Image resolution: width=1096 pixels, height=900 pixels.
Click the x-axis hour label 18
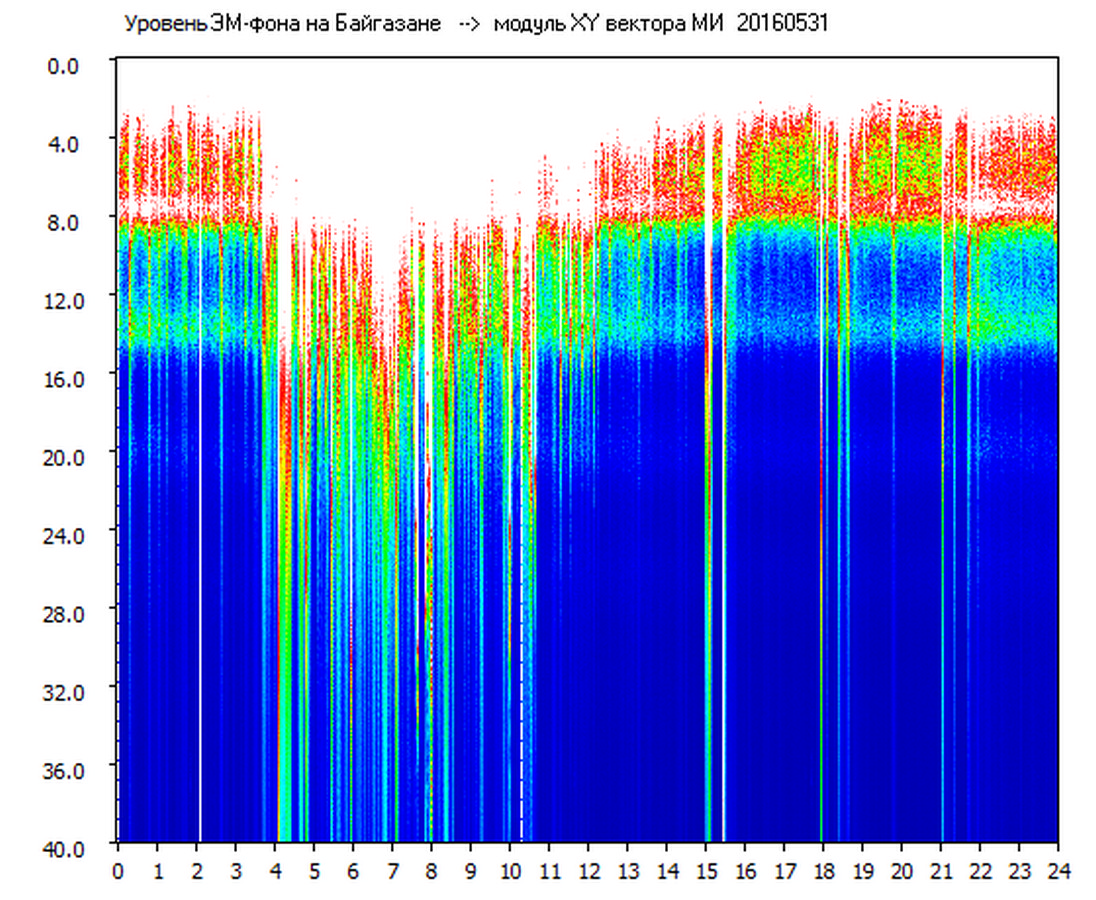[x=823, y=871]
